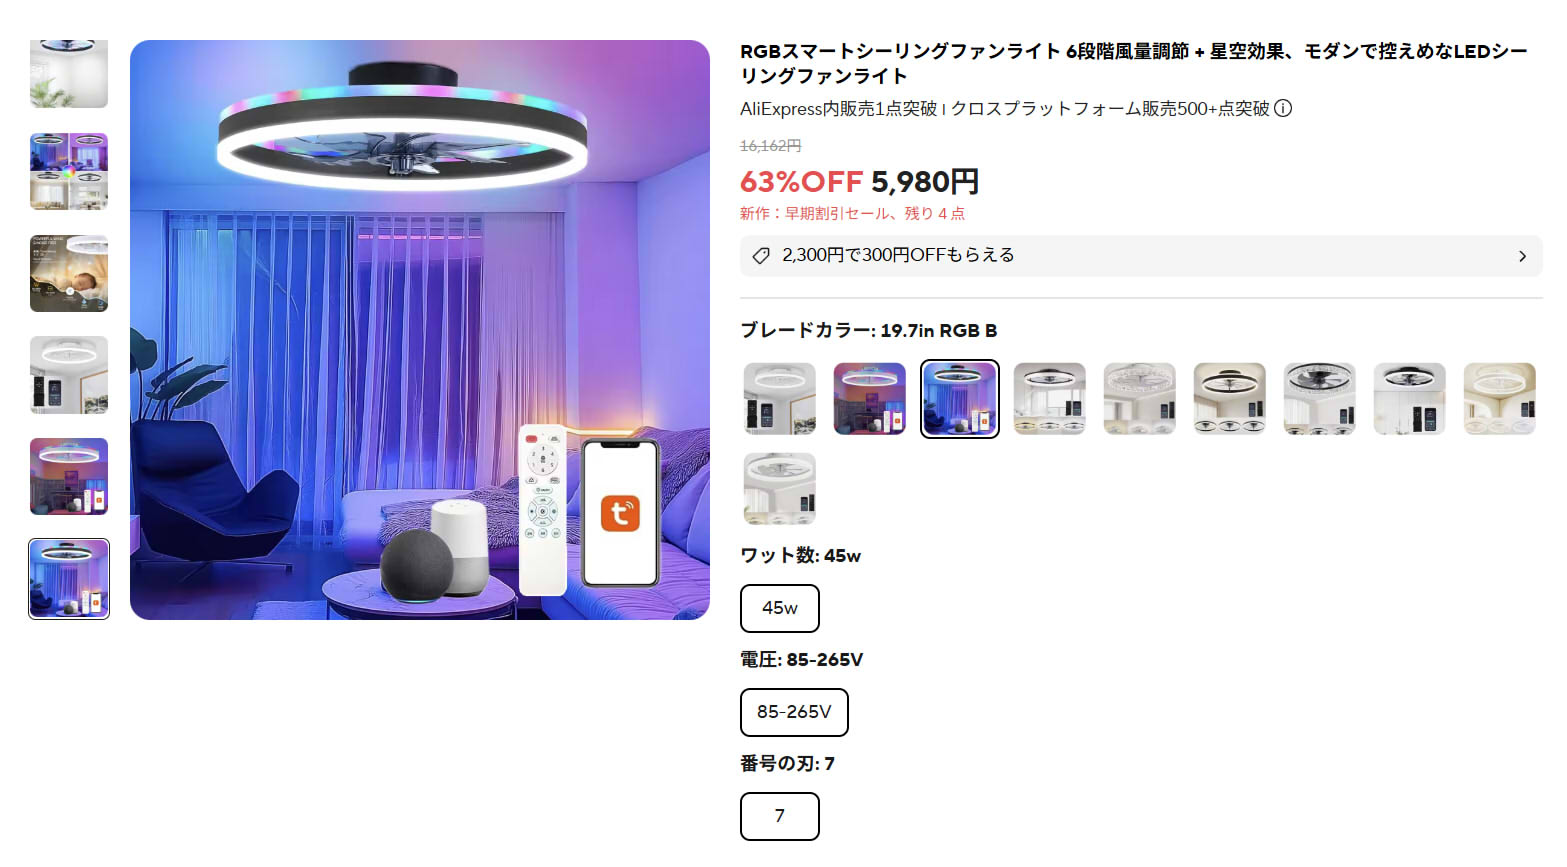Open the baby sleeping gallery thumbnail
This screenshot has height=867, width=1567.
pos(69,274)
